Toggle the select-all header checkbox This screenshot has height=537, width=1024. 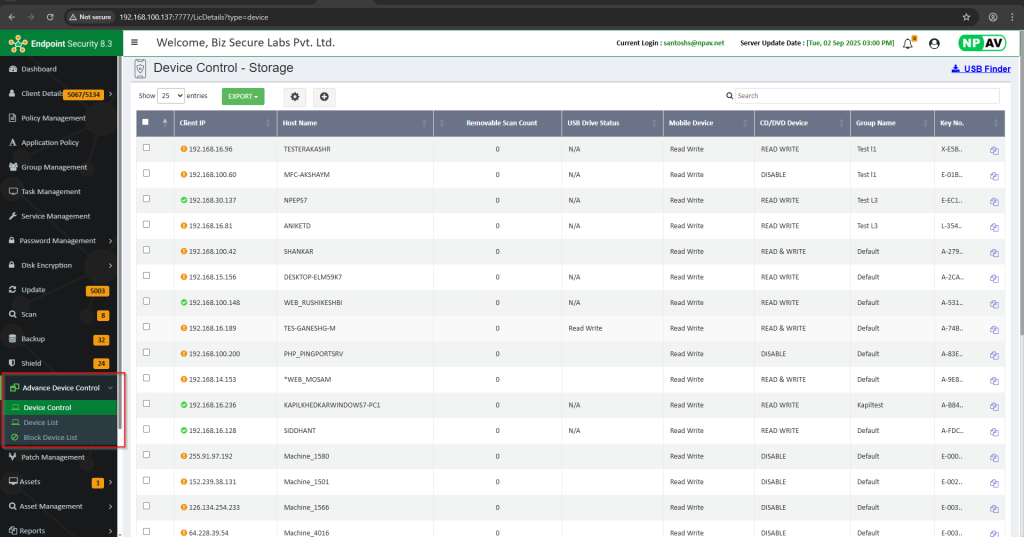point(146,122)
